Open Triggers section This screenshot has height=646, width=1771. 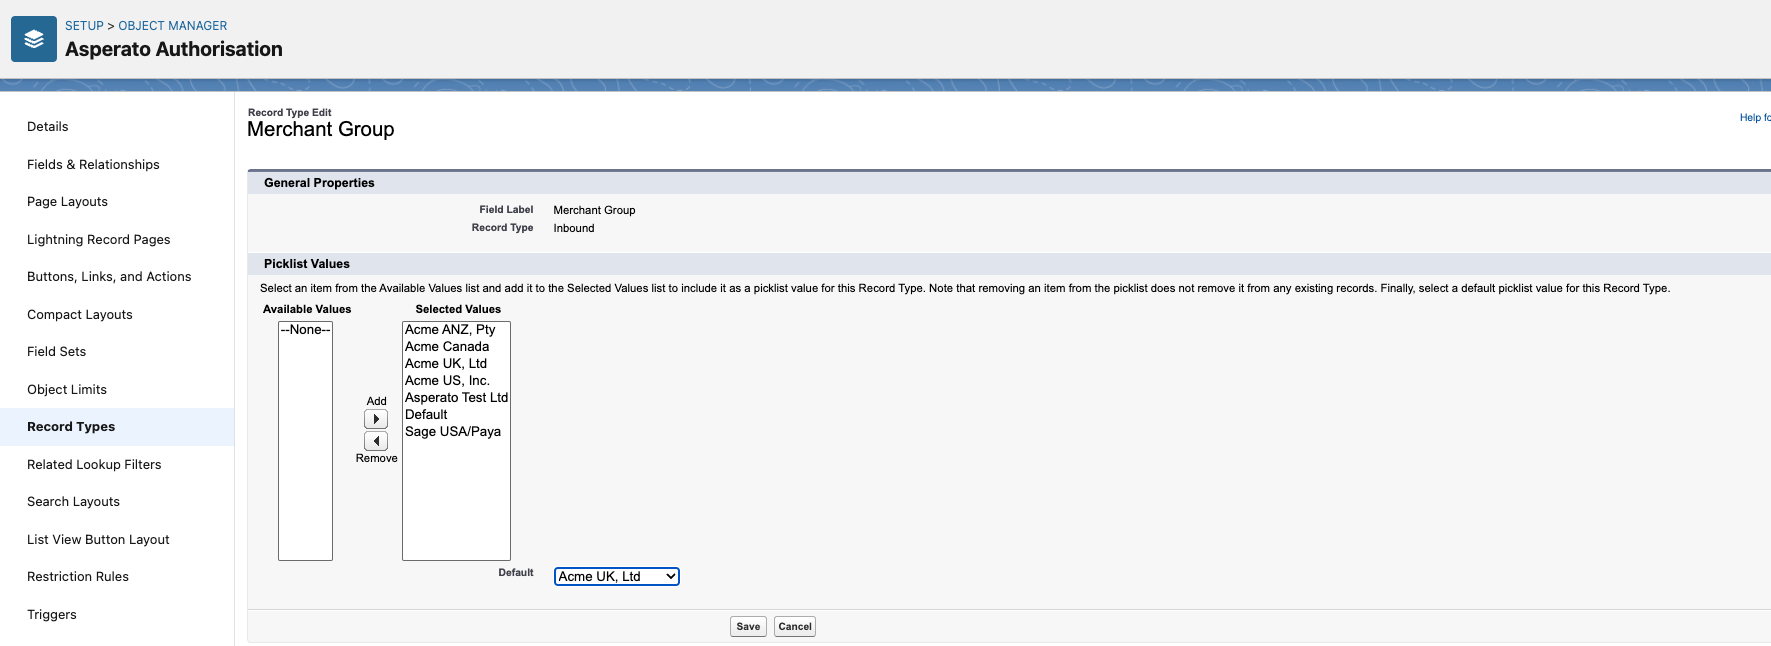pos(52,614)
